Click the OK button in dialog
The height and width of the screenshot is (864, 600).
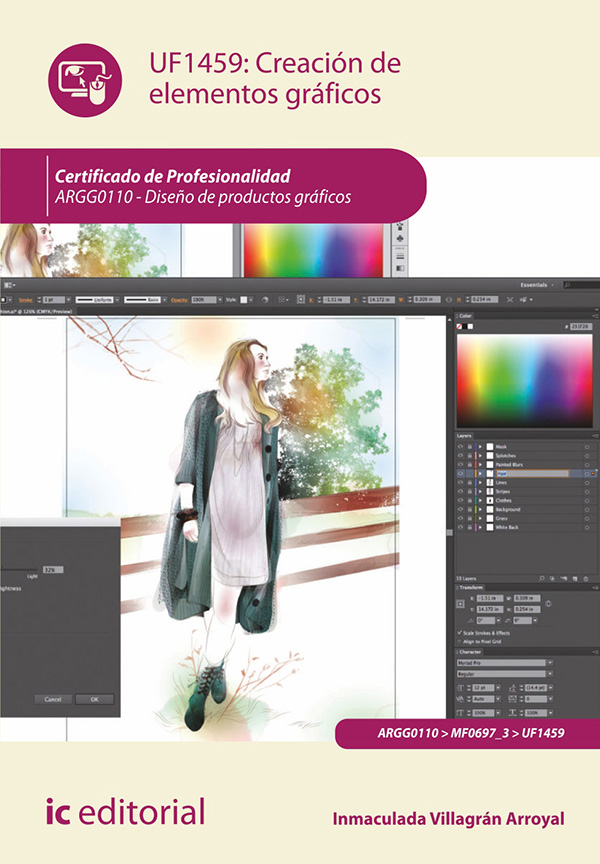(94, 699)
